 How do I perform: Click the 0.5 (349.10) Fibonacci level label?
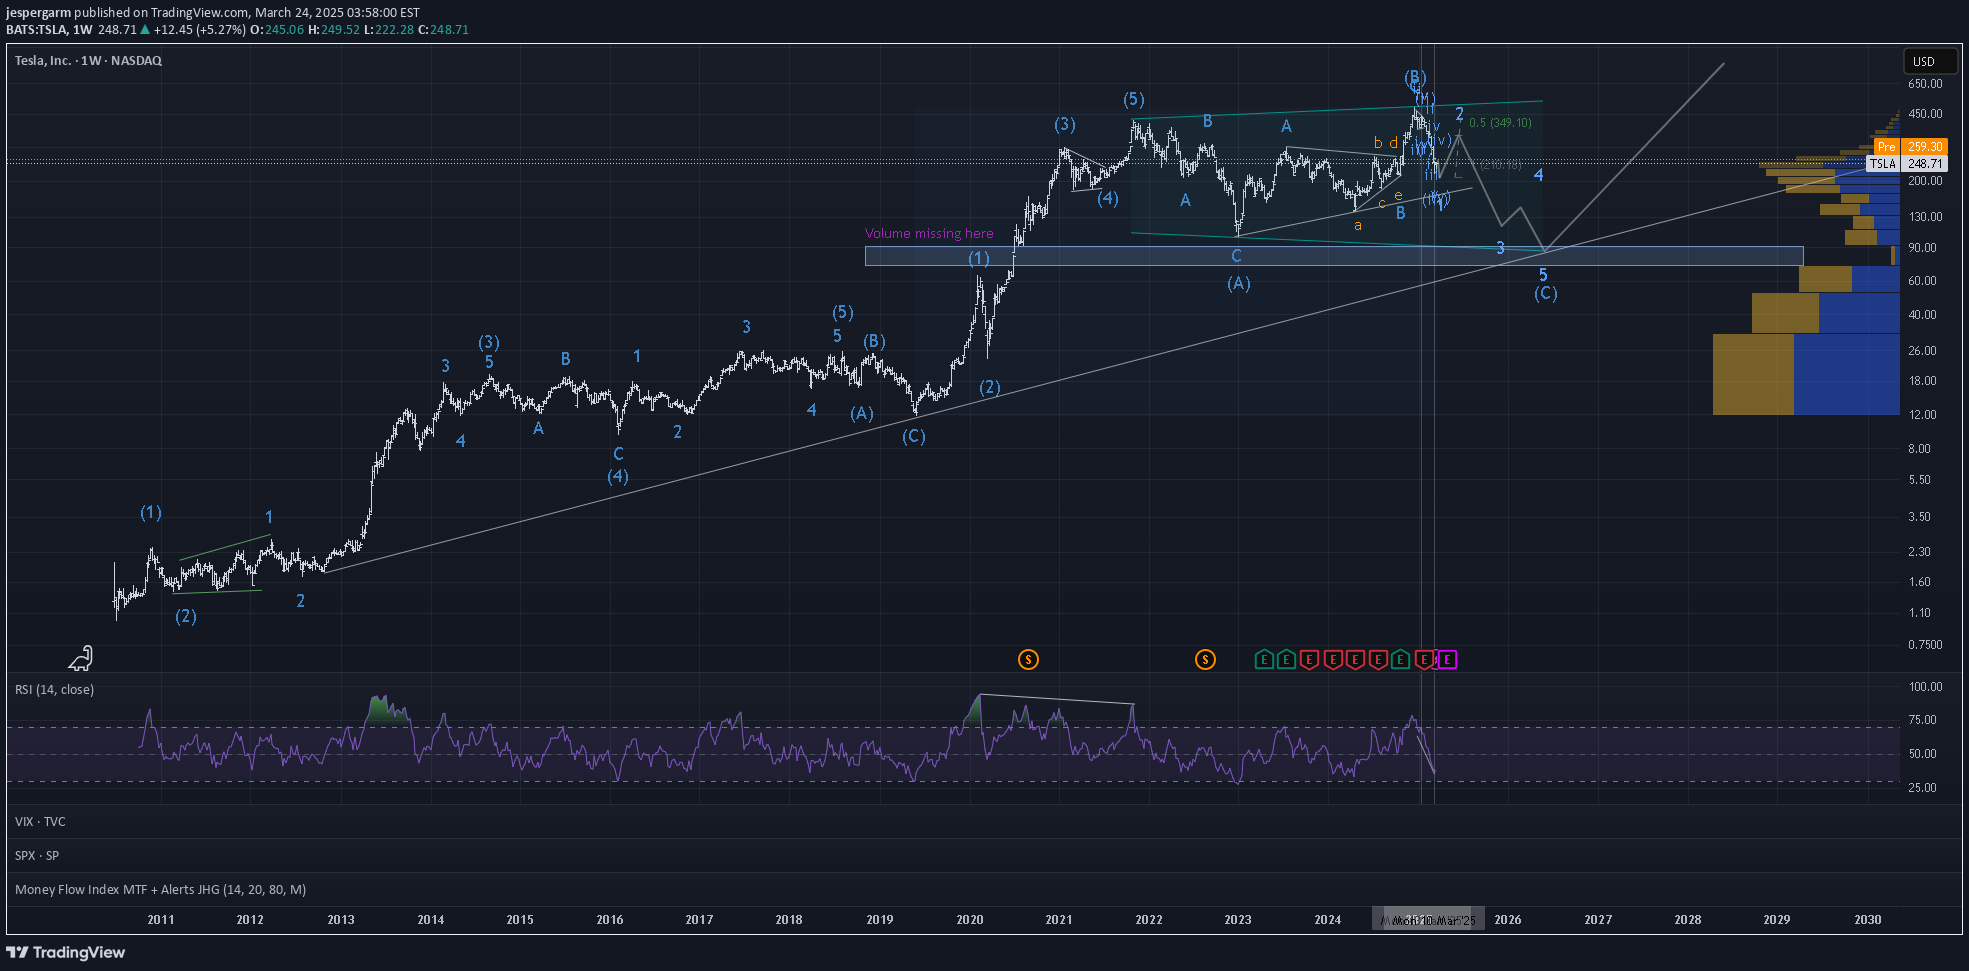pos(1500,123)
